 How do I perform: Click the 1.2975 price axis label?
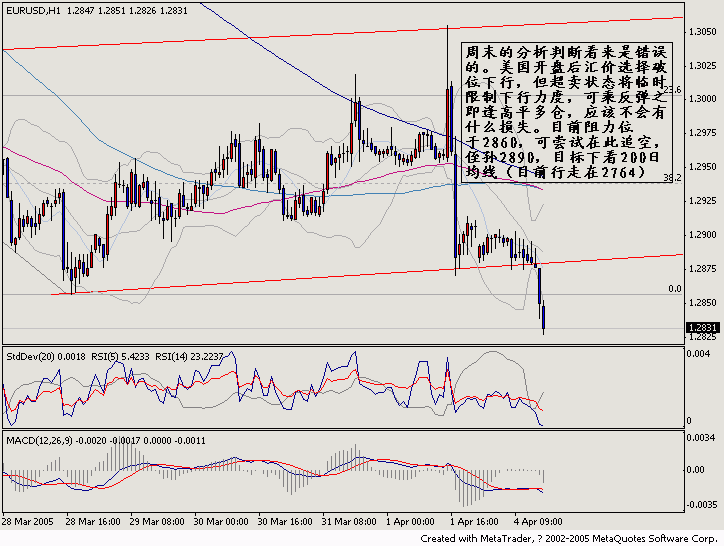pos(702,133)
